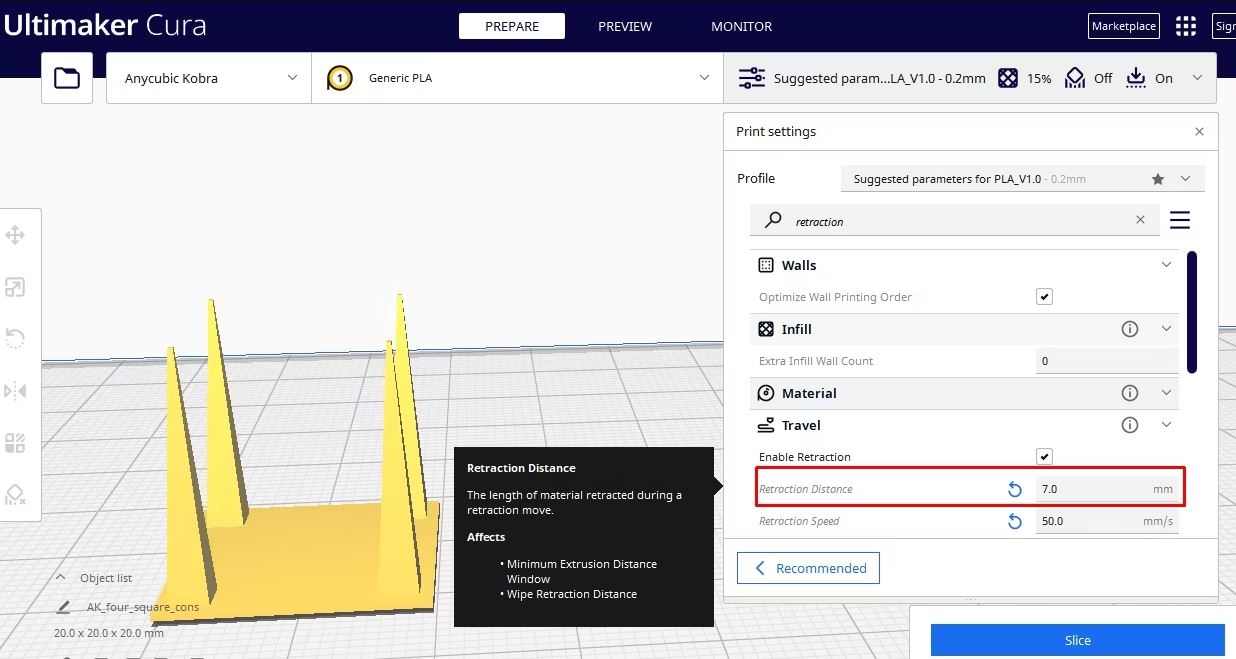The image size is (1236, 659).
Task: Click the favorite star in profile selector
Action: tap(1158, 179)
